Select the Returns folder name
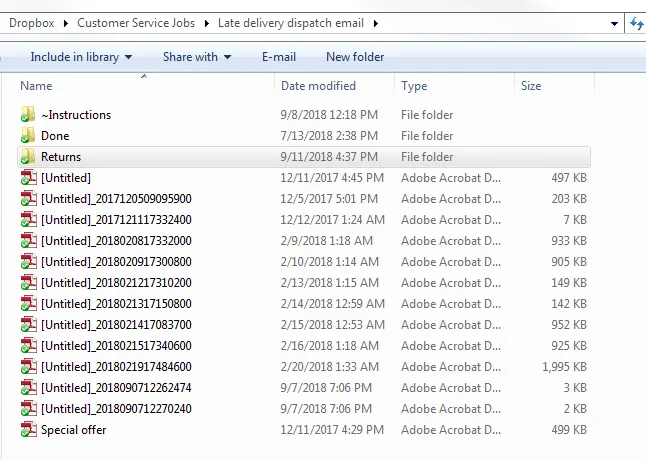The image size is (646, 460). pyautogui.click(x=61, y=157)
